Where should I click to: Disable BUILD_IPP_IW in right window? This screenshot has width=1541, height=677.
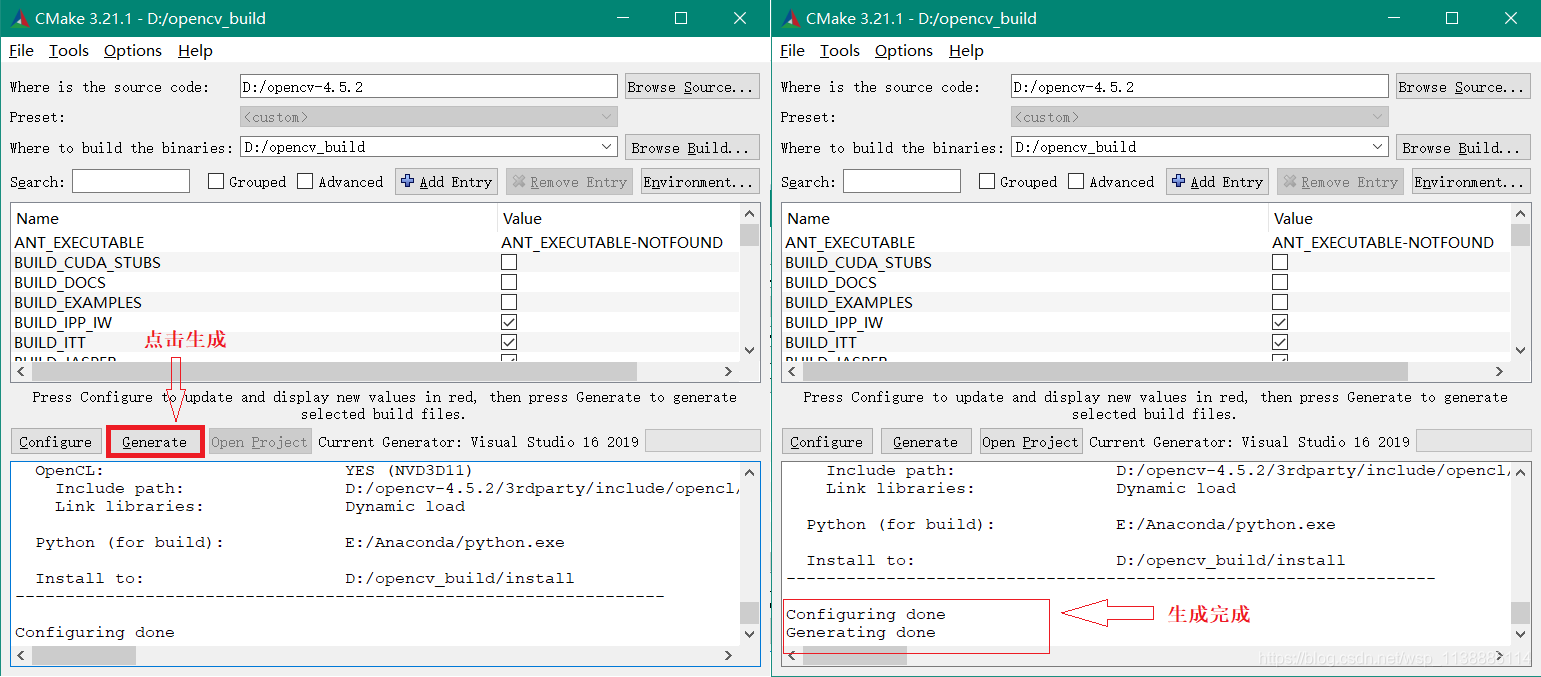click(x=1280, y=322)
